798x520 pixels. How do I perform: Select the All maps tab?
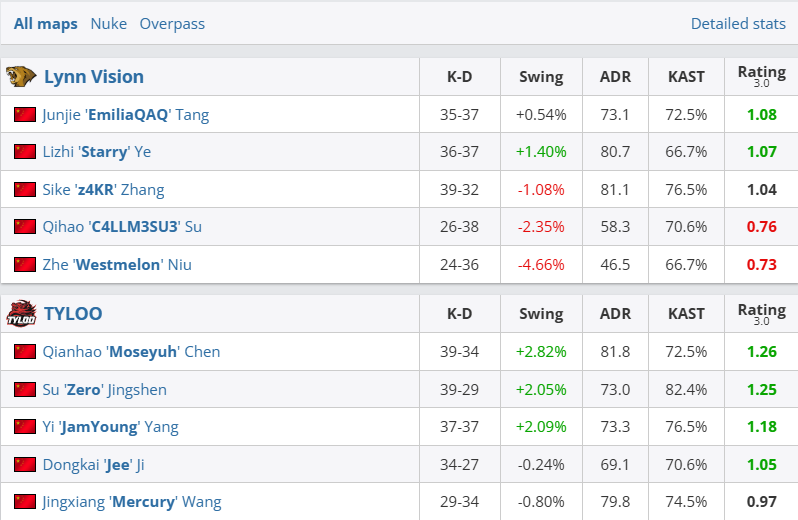click(46, 23)
